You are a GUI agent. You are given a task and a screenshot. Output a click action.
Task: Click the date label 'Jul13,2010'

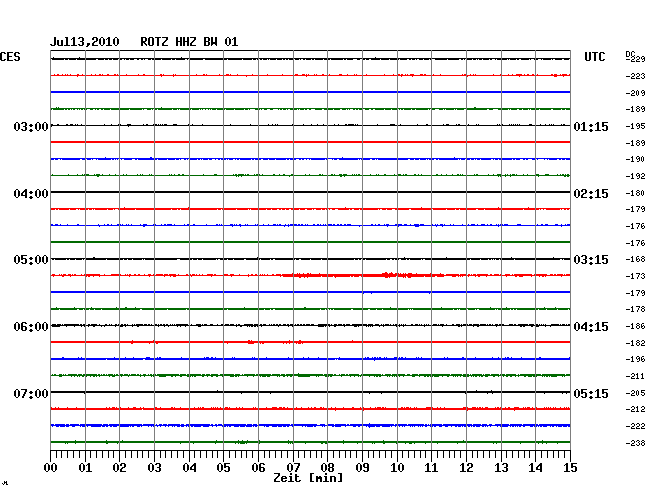(x=85, y=42)
